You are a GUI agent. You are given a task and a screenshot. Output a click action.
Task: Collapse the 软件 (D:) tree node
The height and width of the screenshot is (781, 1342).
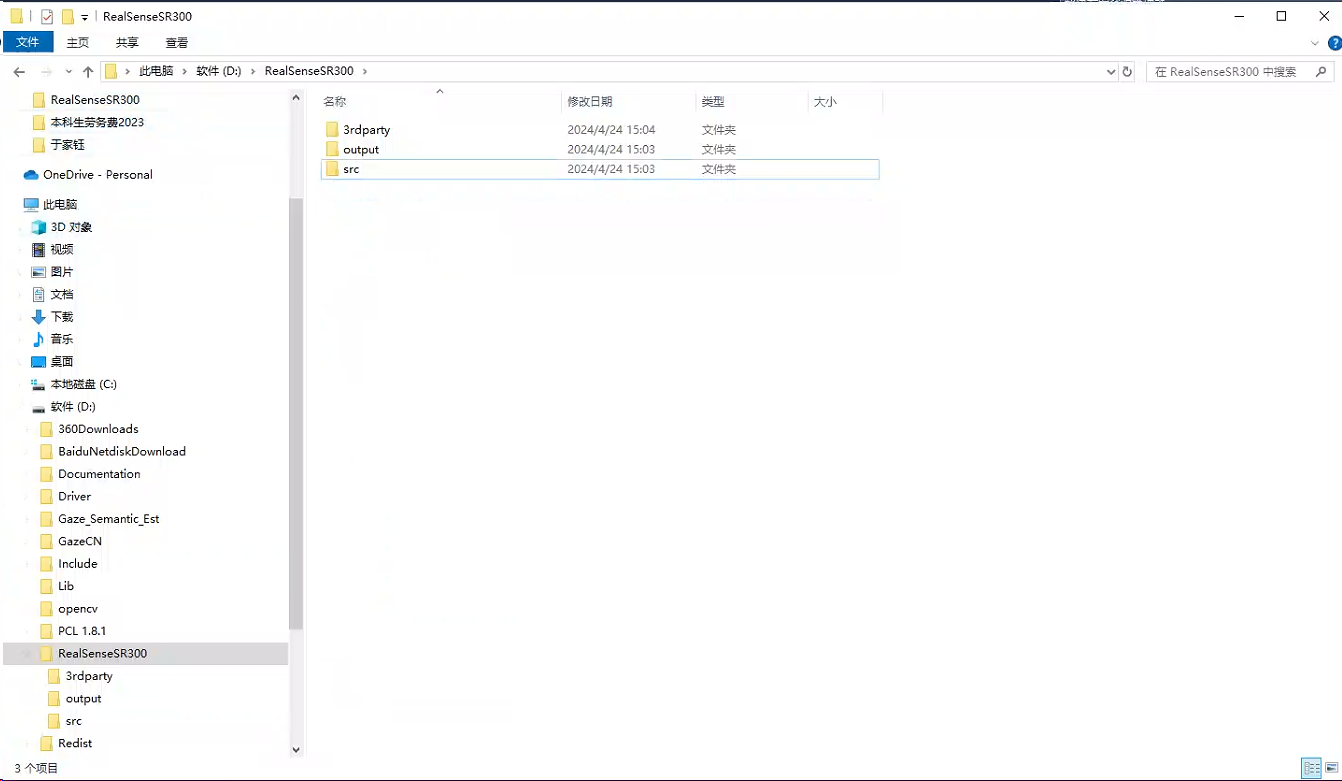pos(20,406)
